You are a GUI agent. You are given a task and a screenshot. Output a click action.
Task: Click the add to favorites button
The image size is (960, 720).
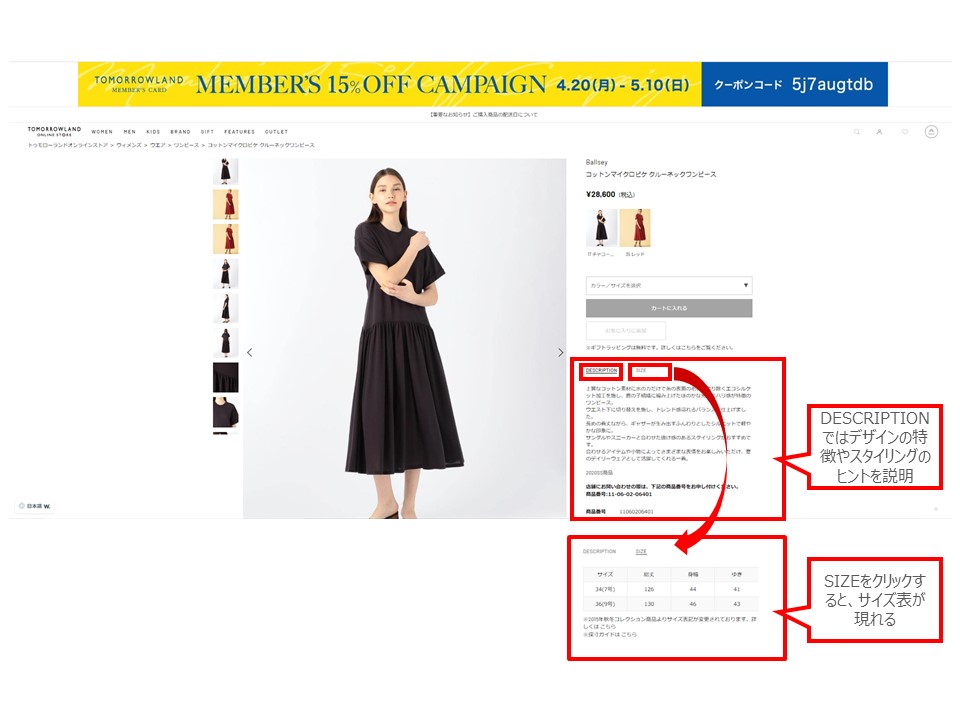point(625,331)
